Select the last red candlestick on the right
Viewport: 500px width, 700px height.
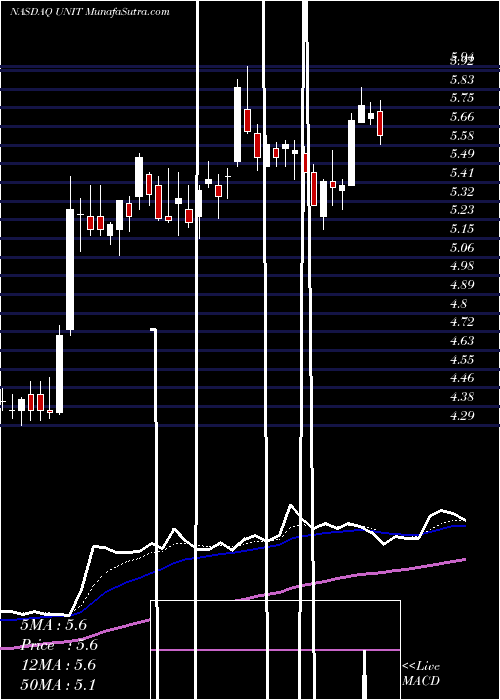(380, 123)
